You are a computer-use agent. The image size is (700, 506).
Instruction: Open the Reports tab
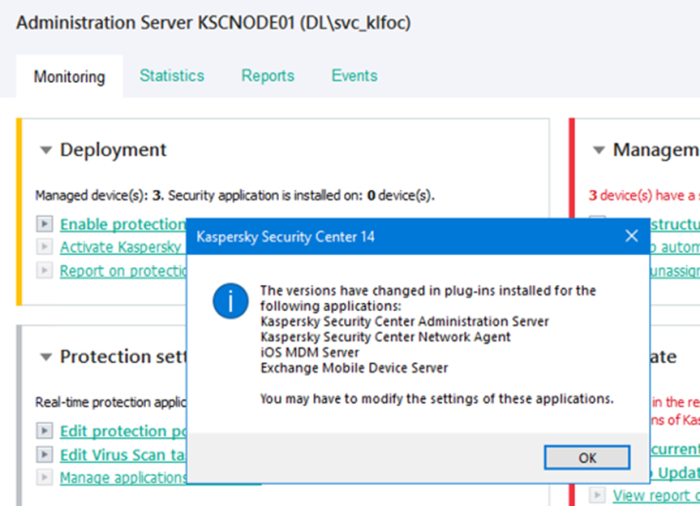pyautogui.click(x=268, y=76)
